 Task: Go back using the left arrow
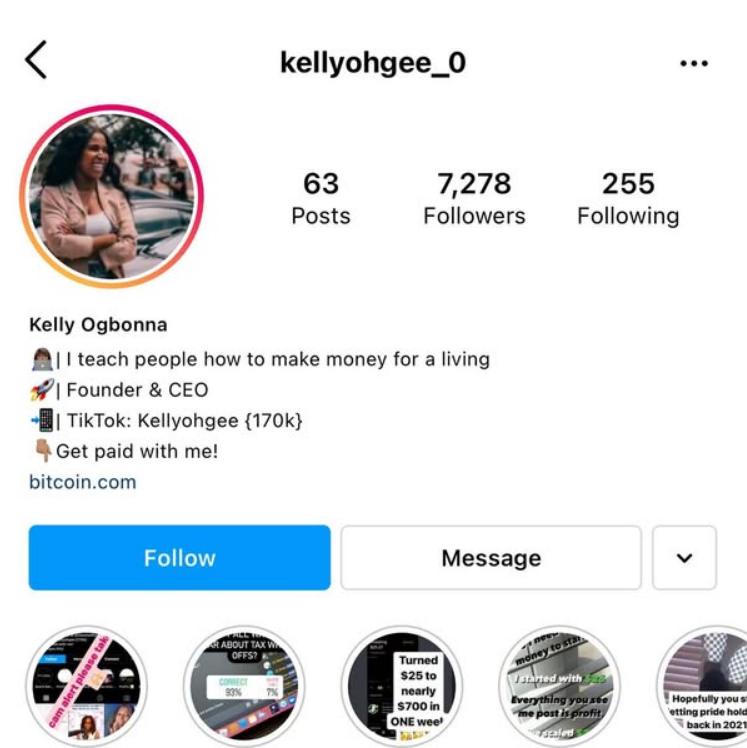tap(36, 60)
